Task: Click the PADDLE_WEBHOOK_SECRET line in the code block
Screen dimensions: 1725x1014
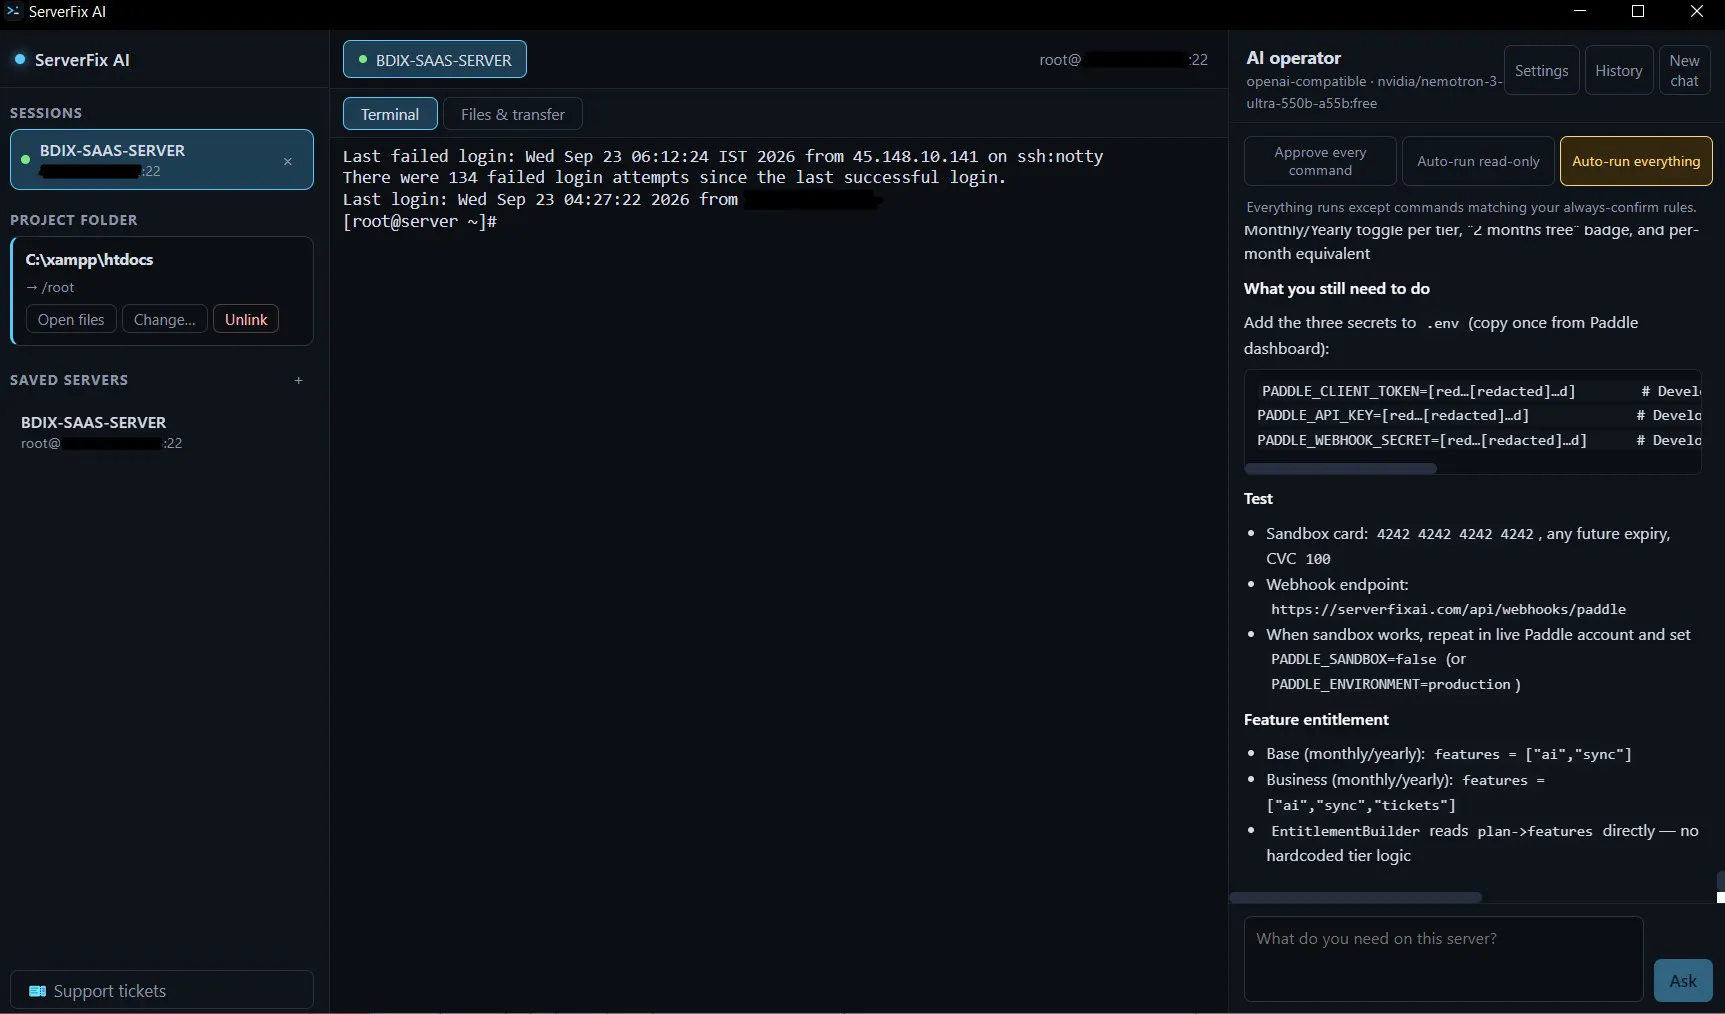Action: 1422,440
